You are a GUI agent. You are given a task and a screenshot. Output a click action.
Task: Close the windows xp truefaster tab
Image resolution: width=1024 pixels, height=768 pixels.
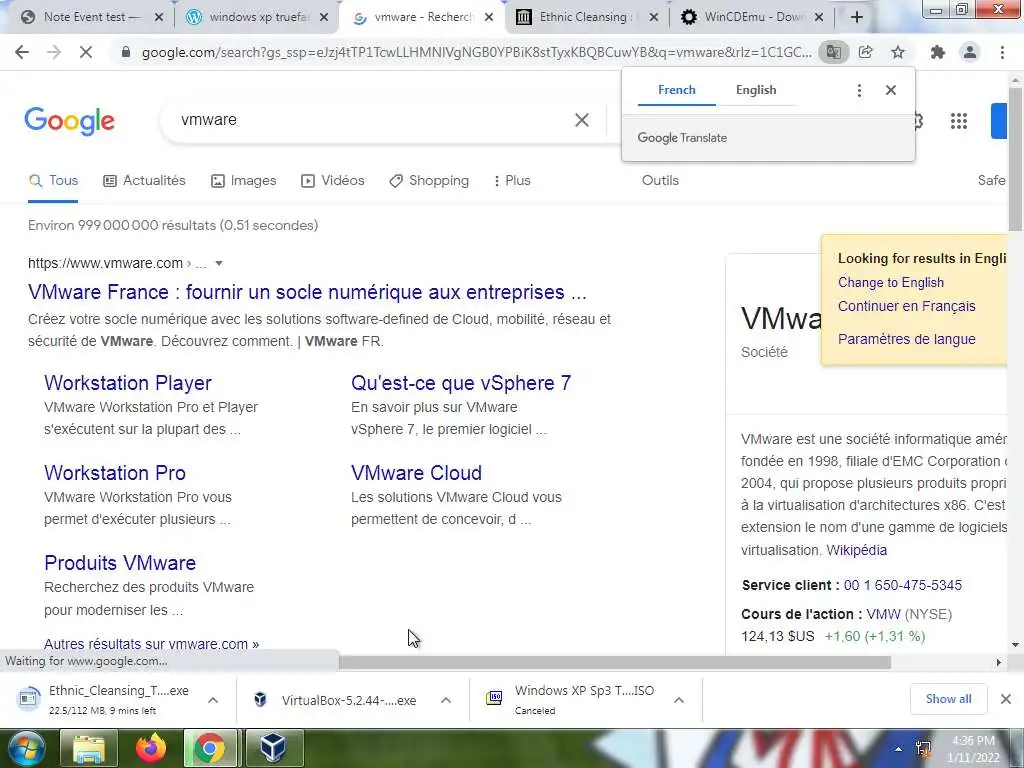[x=324, y=18]
